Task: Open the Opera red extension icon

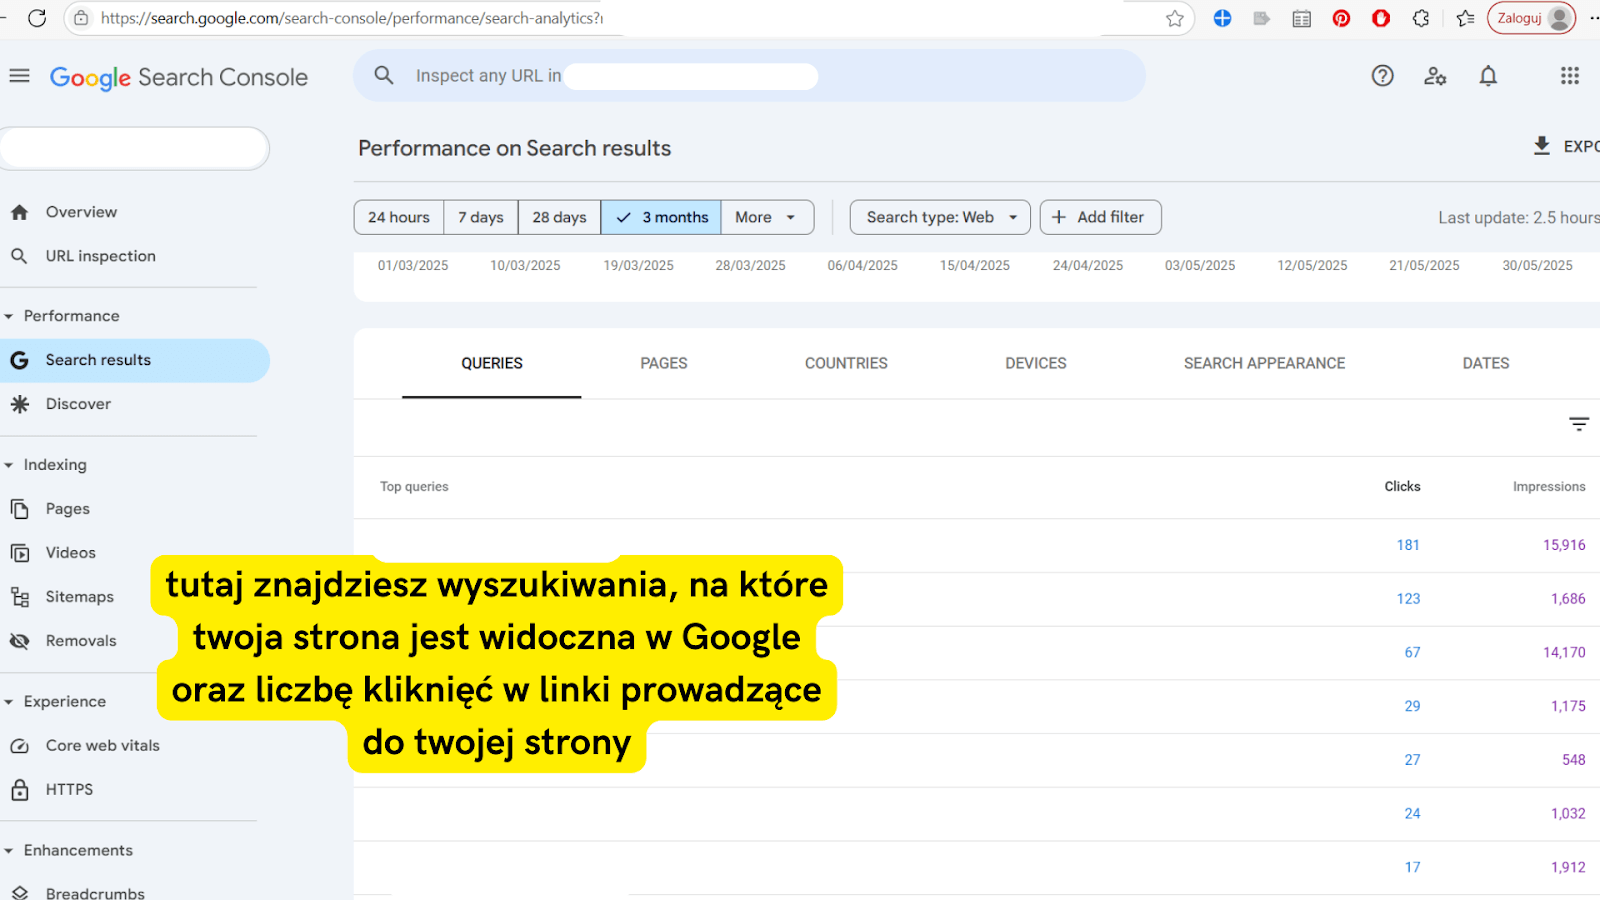Action: 1381,18
